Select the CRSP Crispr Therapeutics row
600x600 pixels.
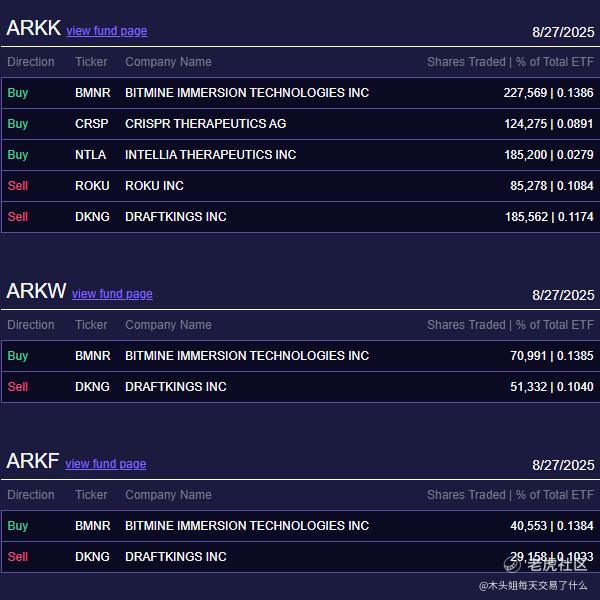(x=300, y=124)
